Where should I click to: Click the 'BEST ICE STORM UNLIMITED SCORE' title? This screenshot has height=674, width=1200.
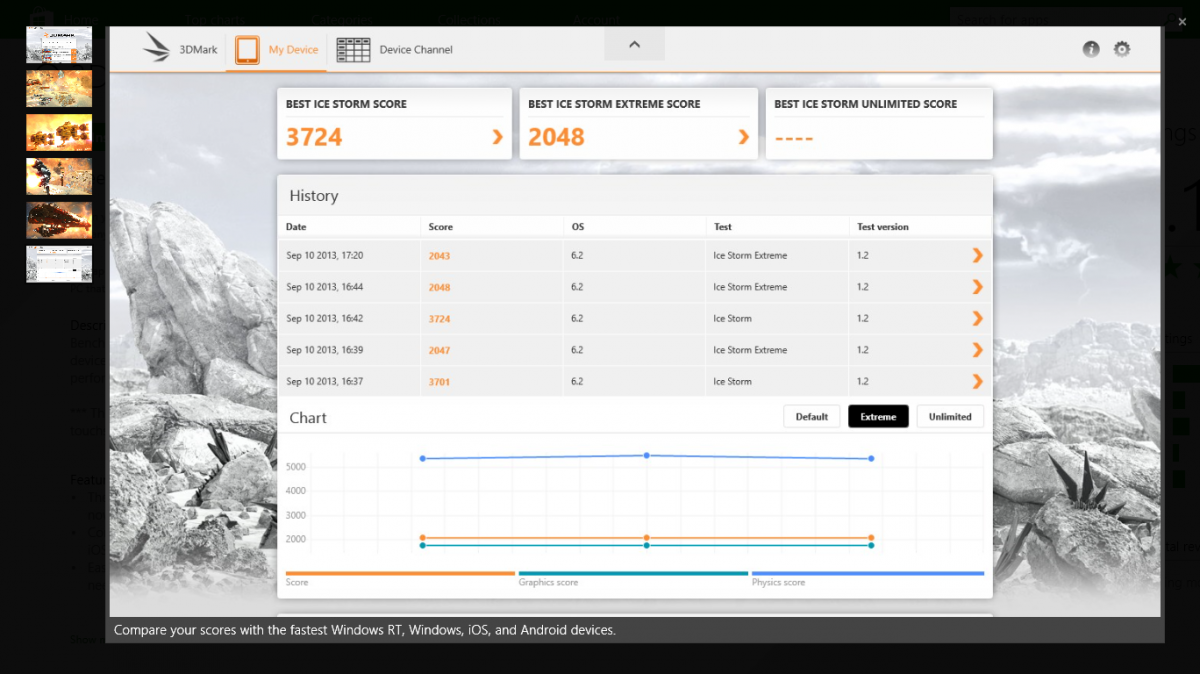[866, 104]
